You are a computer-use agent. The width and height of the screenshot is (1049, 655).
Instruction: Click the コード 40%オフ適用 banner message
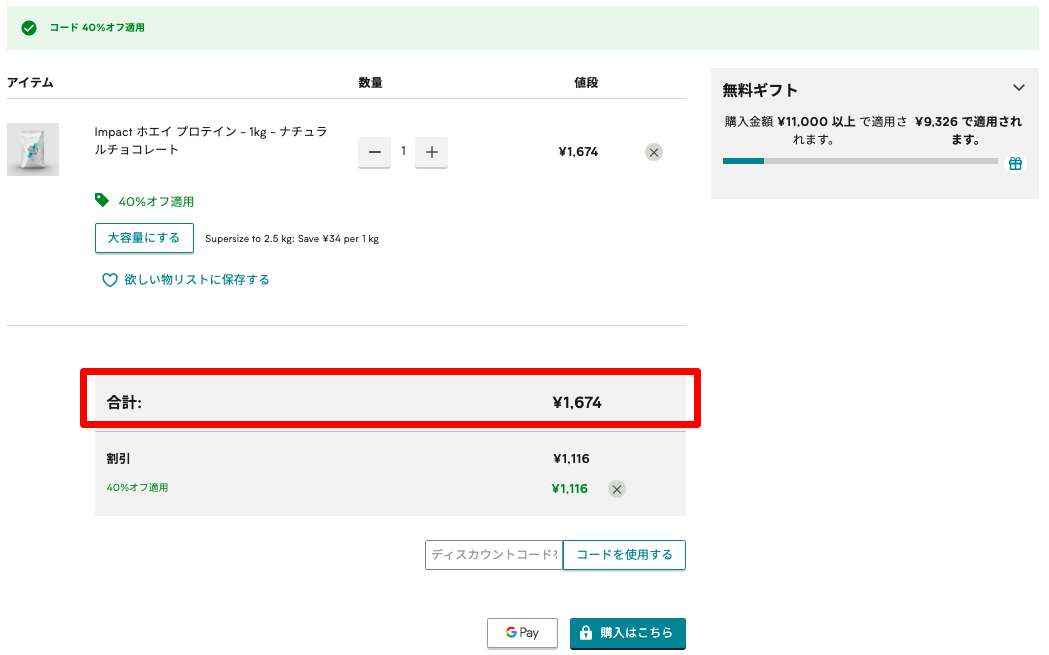(97, 27)
